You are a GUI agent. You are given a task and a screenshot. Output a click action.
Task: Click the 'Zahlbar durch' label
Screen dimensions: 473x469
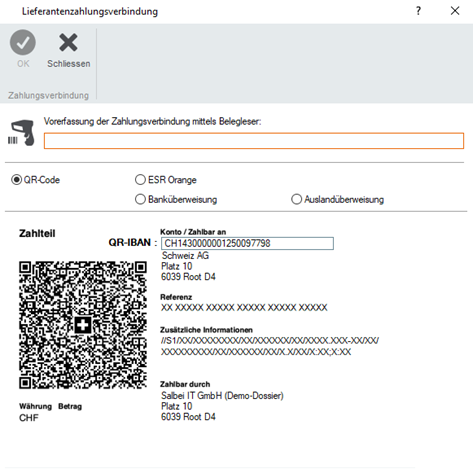point(185,384)
